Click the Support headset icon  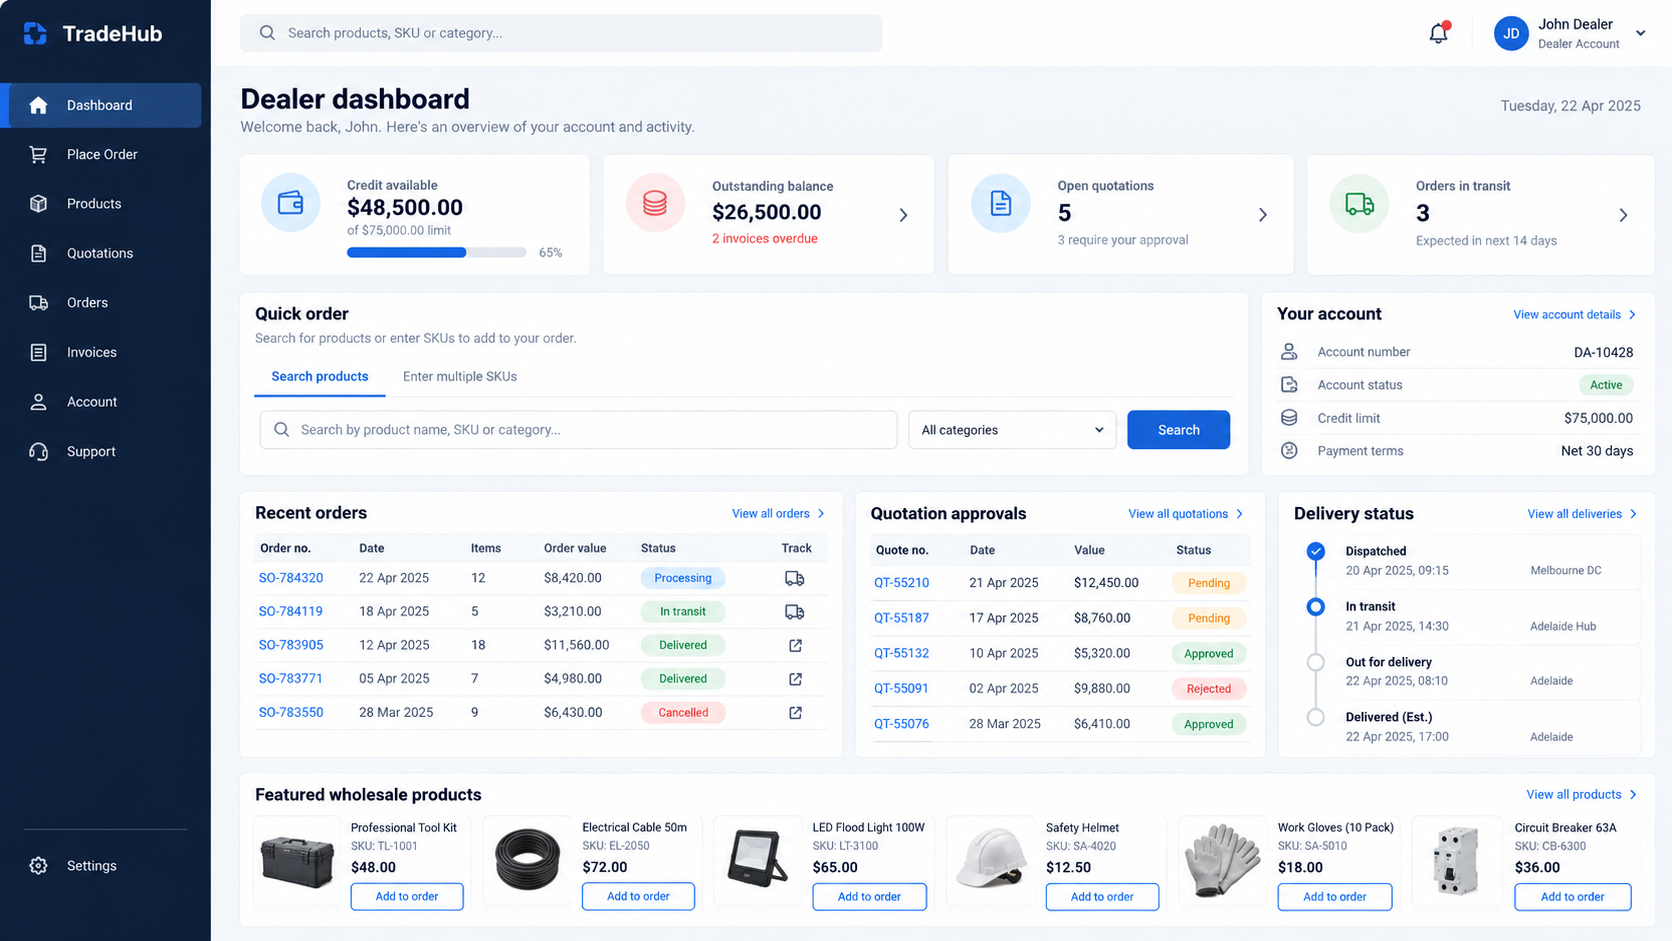pos(38,451)
